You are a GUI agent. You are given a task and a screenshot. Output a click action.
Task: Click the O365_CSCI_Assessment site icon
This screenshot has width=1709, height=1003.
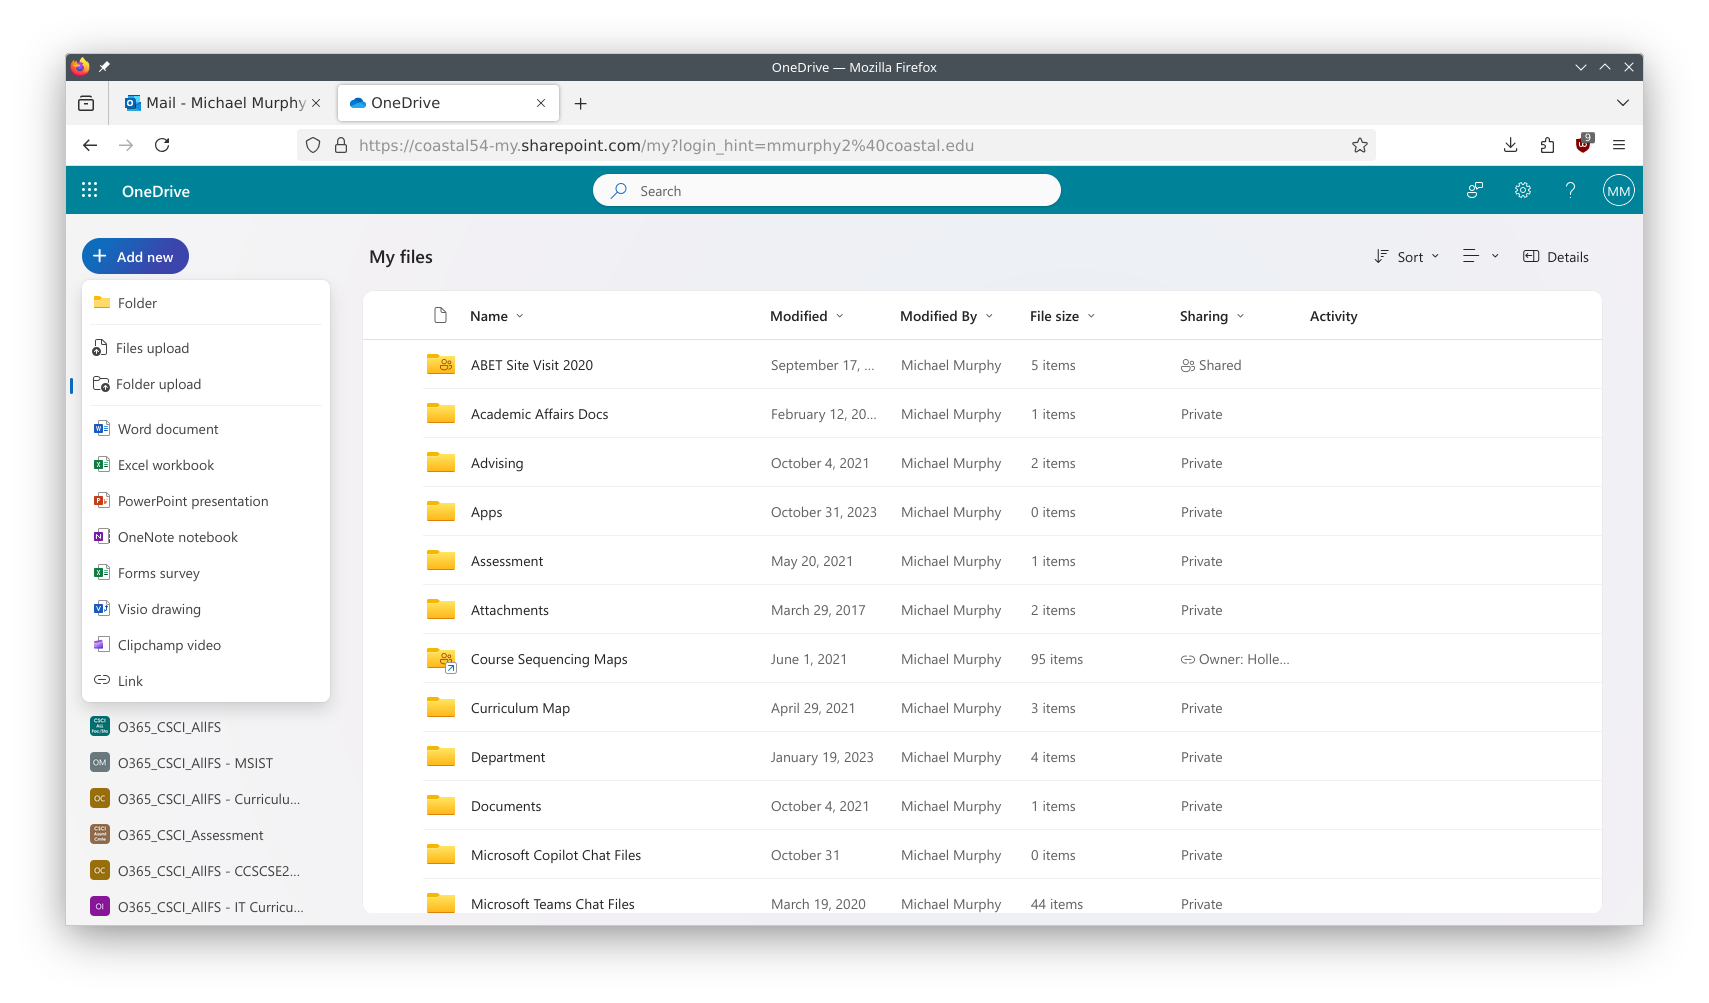[100, 834]
